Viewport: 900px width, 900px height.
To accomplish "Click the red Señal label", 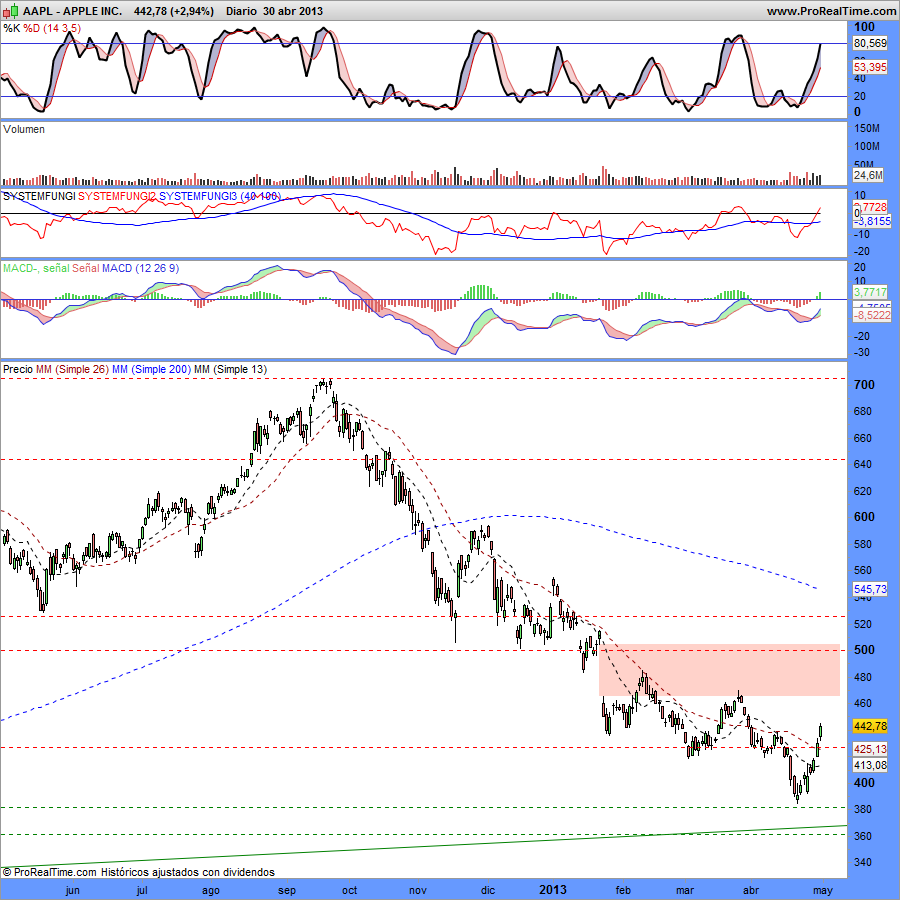I will (x=86, y=268).
